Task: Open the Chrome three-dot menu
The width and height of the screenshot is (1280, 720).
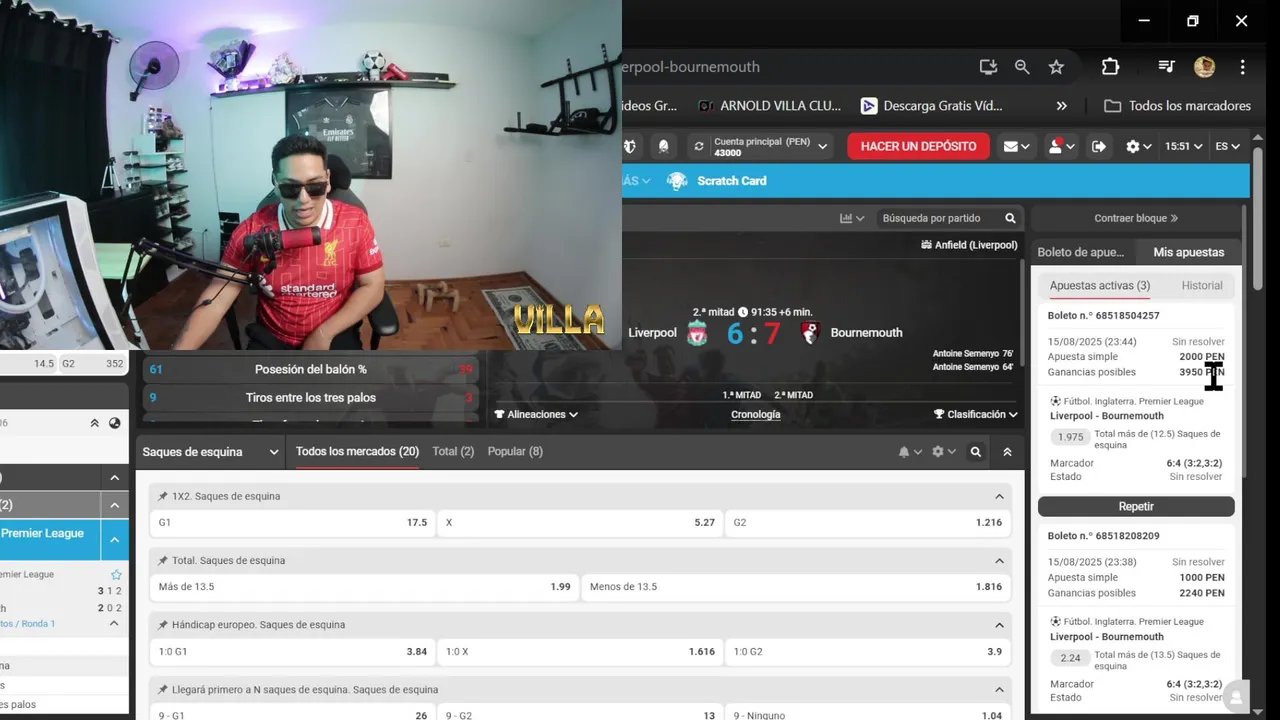Action: pos(1242,67)
